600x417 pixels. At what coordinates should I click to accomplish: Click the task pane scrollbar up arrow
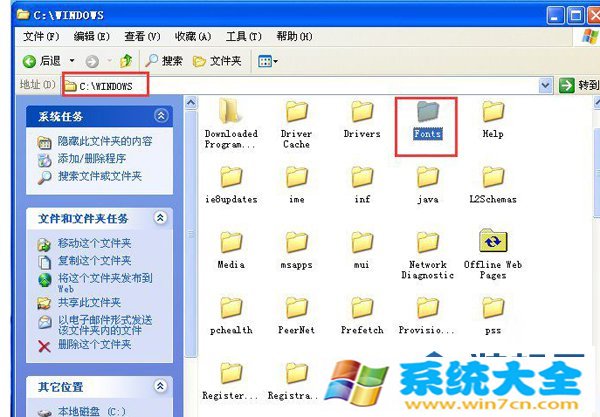point(191,103)
